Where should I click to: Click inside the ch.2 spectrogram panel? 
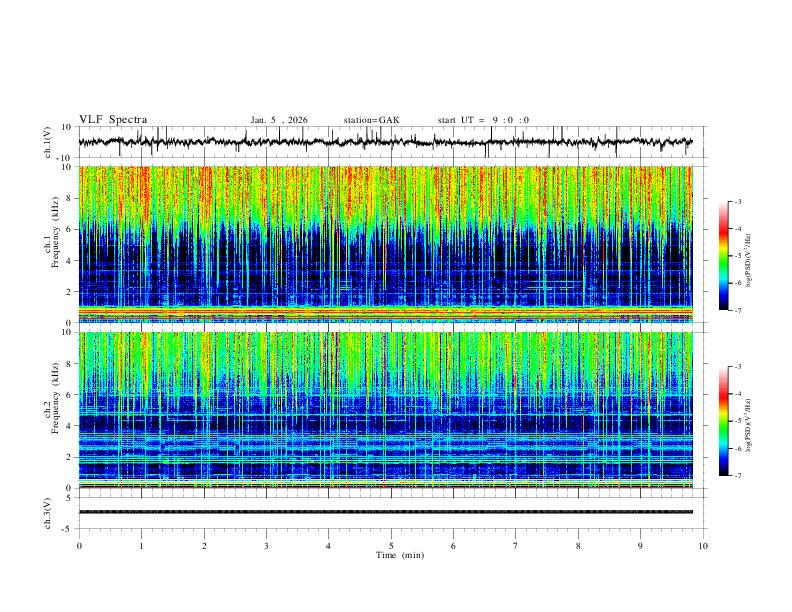click(x=385, y=410)
